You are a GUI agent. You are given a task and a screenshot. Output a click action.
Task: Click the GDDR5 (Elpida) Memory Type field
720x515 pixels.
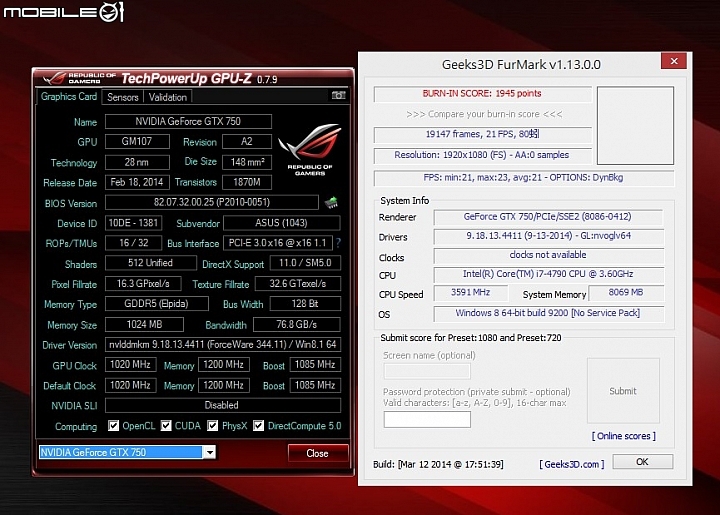[x=157, y=303]
